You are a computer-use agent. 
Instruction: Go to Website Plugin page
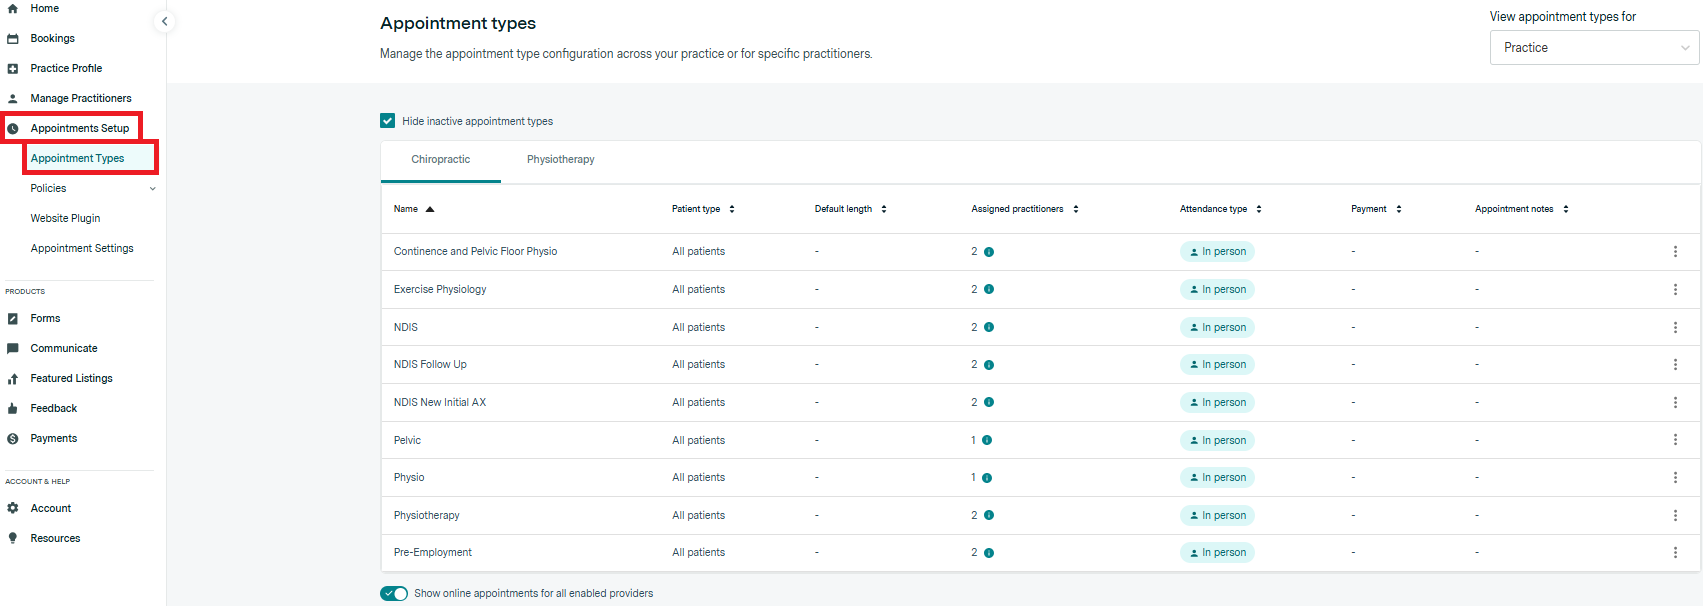pos(65,218)
